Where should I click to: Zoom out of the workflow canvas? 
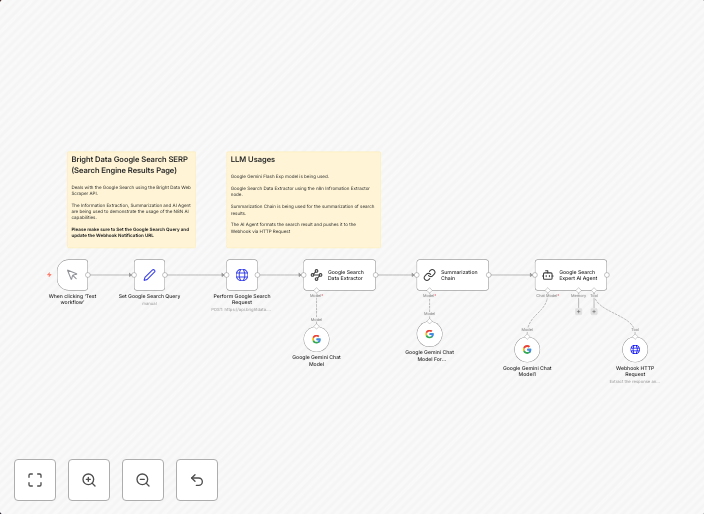click(143, 480)
